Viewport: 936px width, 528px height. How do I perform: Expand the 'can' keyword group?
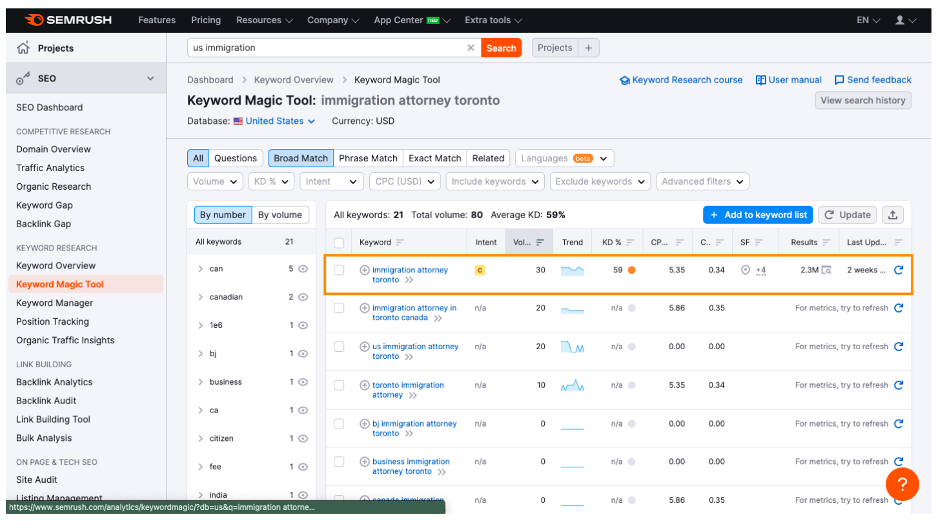tap(200, 269)
